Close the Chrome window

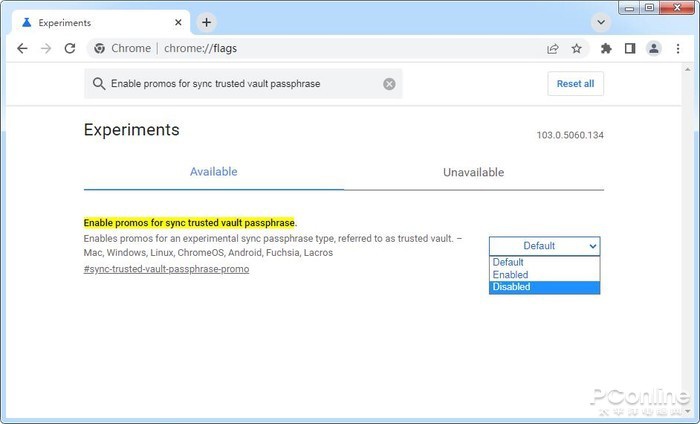pyautogui.click(x=677, y=8)
